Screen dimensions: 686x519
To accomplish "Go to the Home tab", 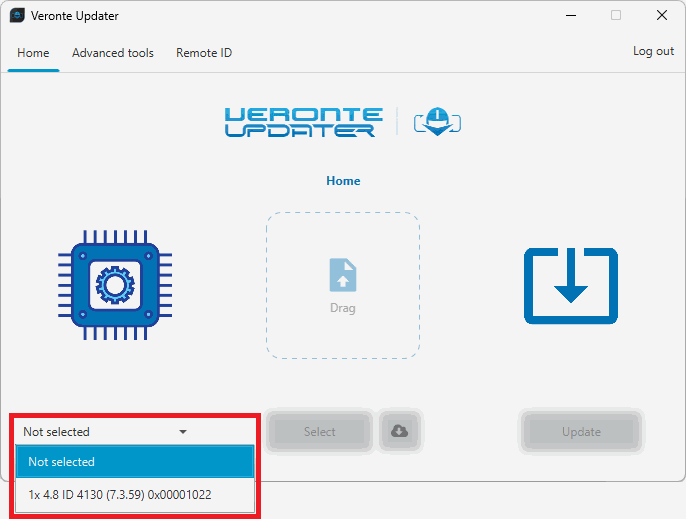I will click(33, 53).
